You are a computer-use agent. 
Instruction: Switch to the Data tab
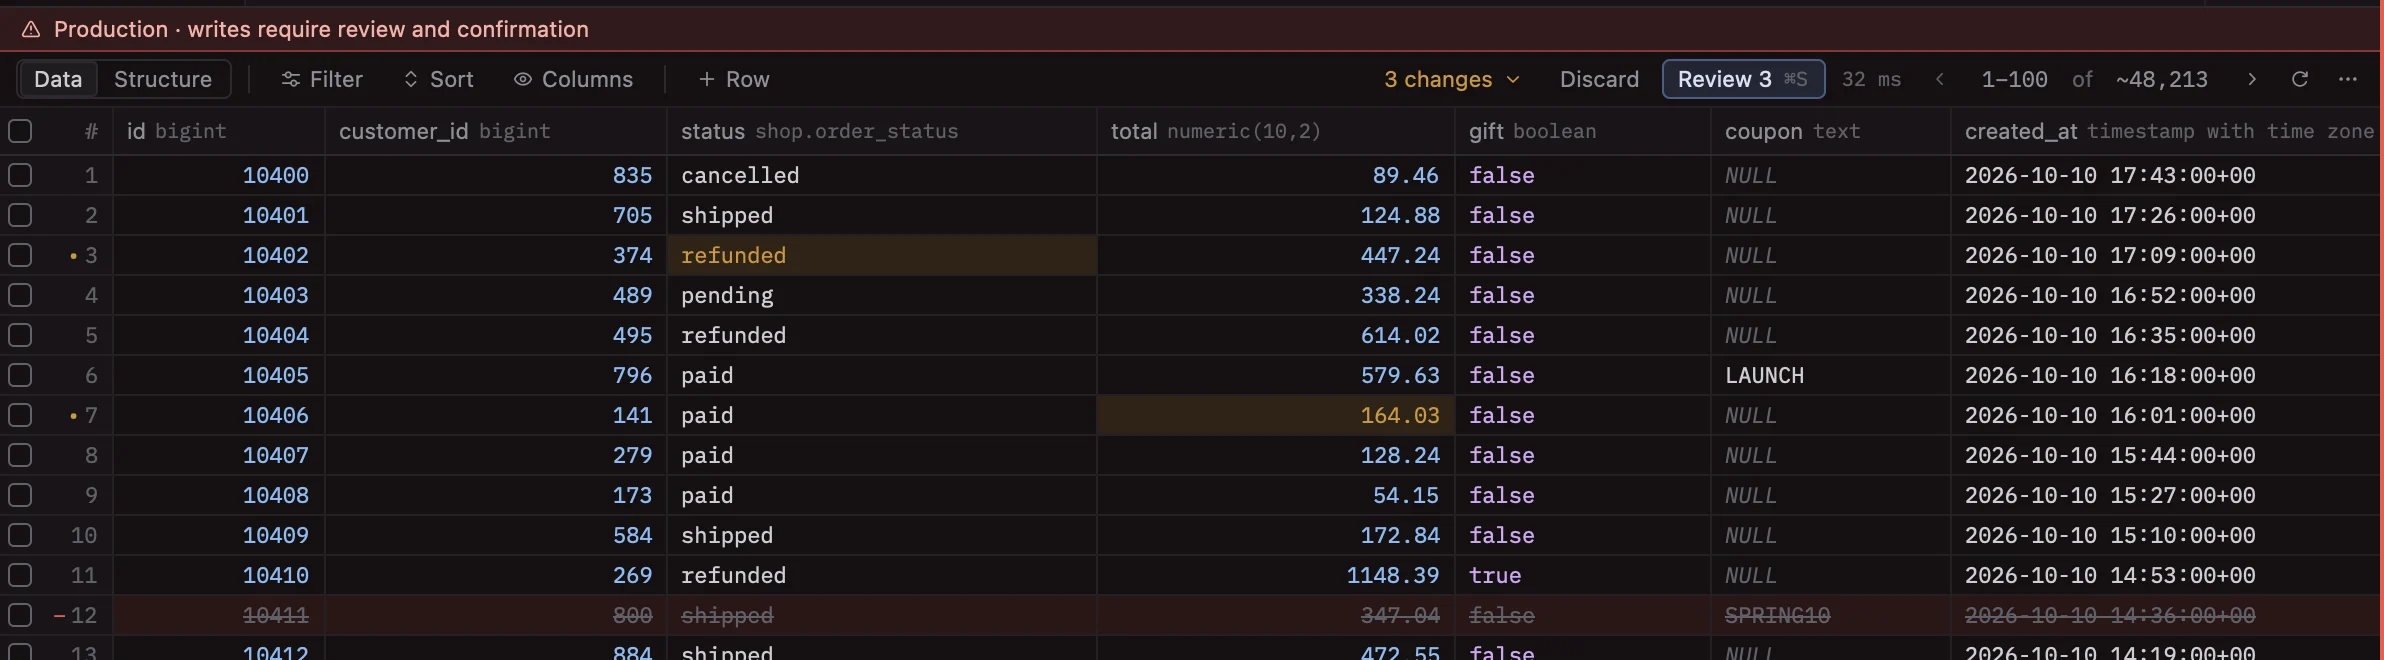click(58, 79)
